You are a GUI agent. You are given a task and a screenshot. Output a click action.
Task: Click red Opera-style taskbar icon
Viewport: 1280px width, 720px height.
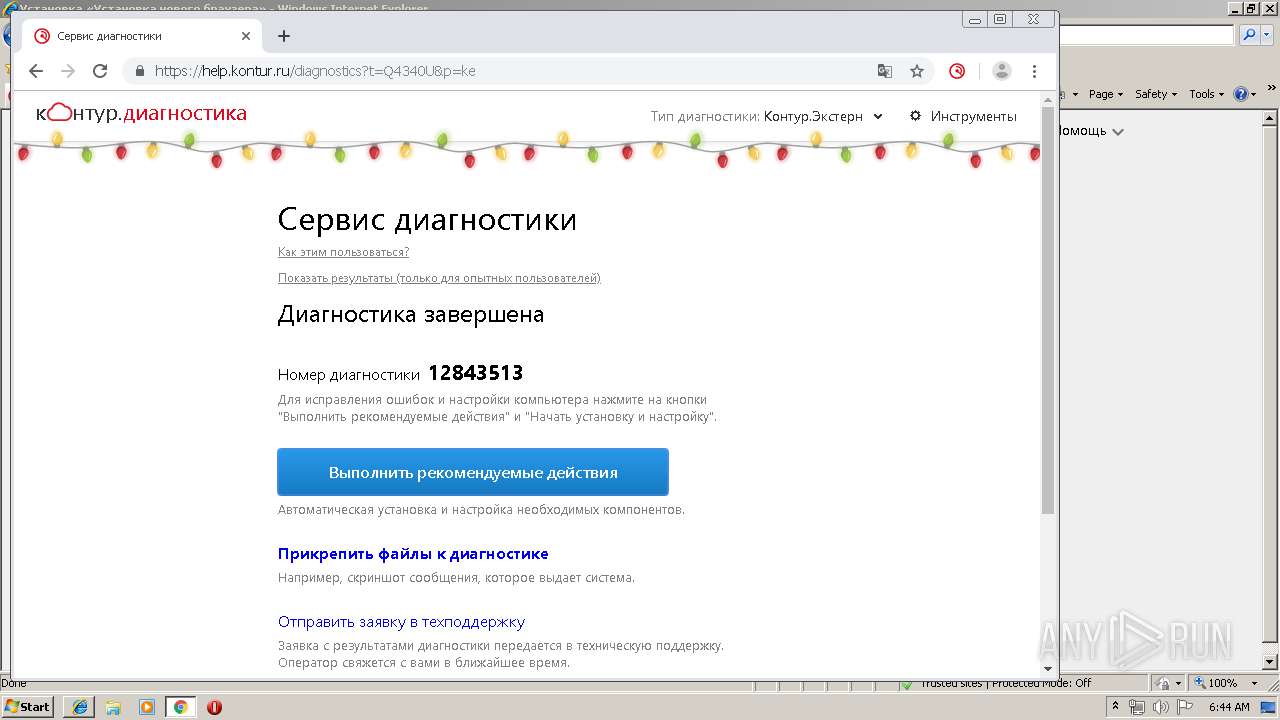click(214, 707)
